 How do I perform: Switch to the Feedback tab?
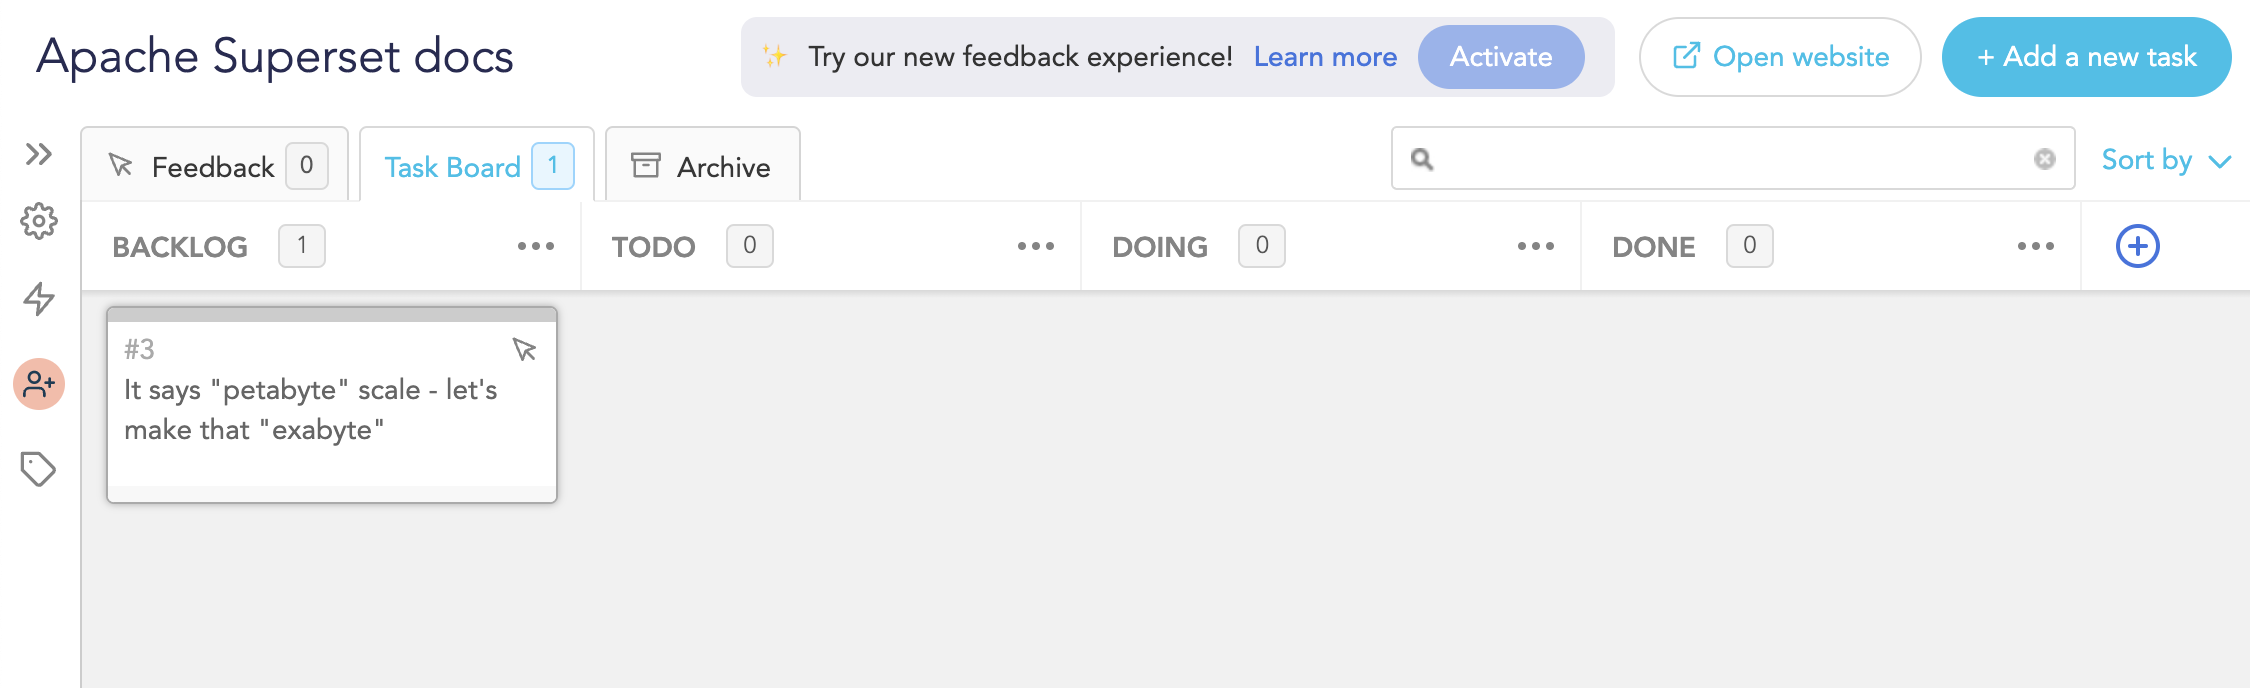214,166
